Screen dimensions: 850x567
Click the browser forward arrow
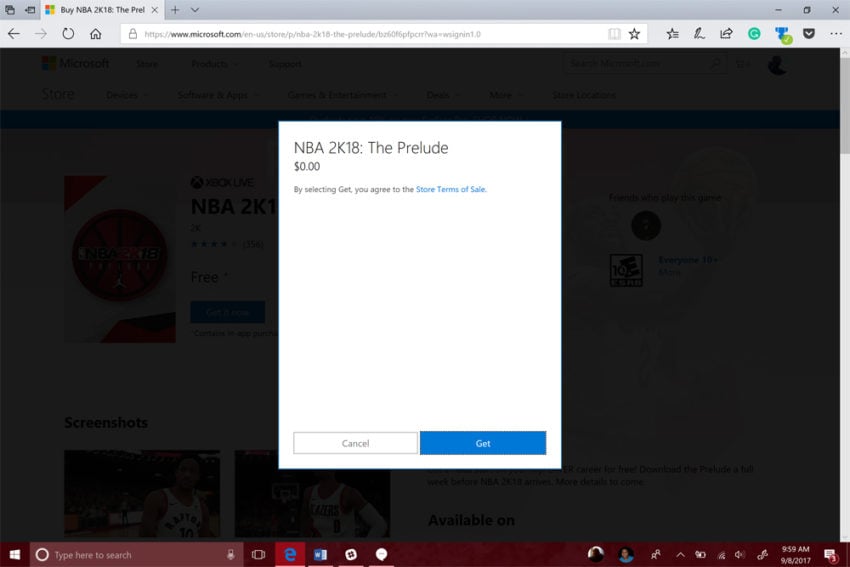(x=41, y=34)
